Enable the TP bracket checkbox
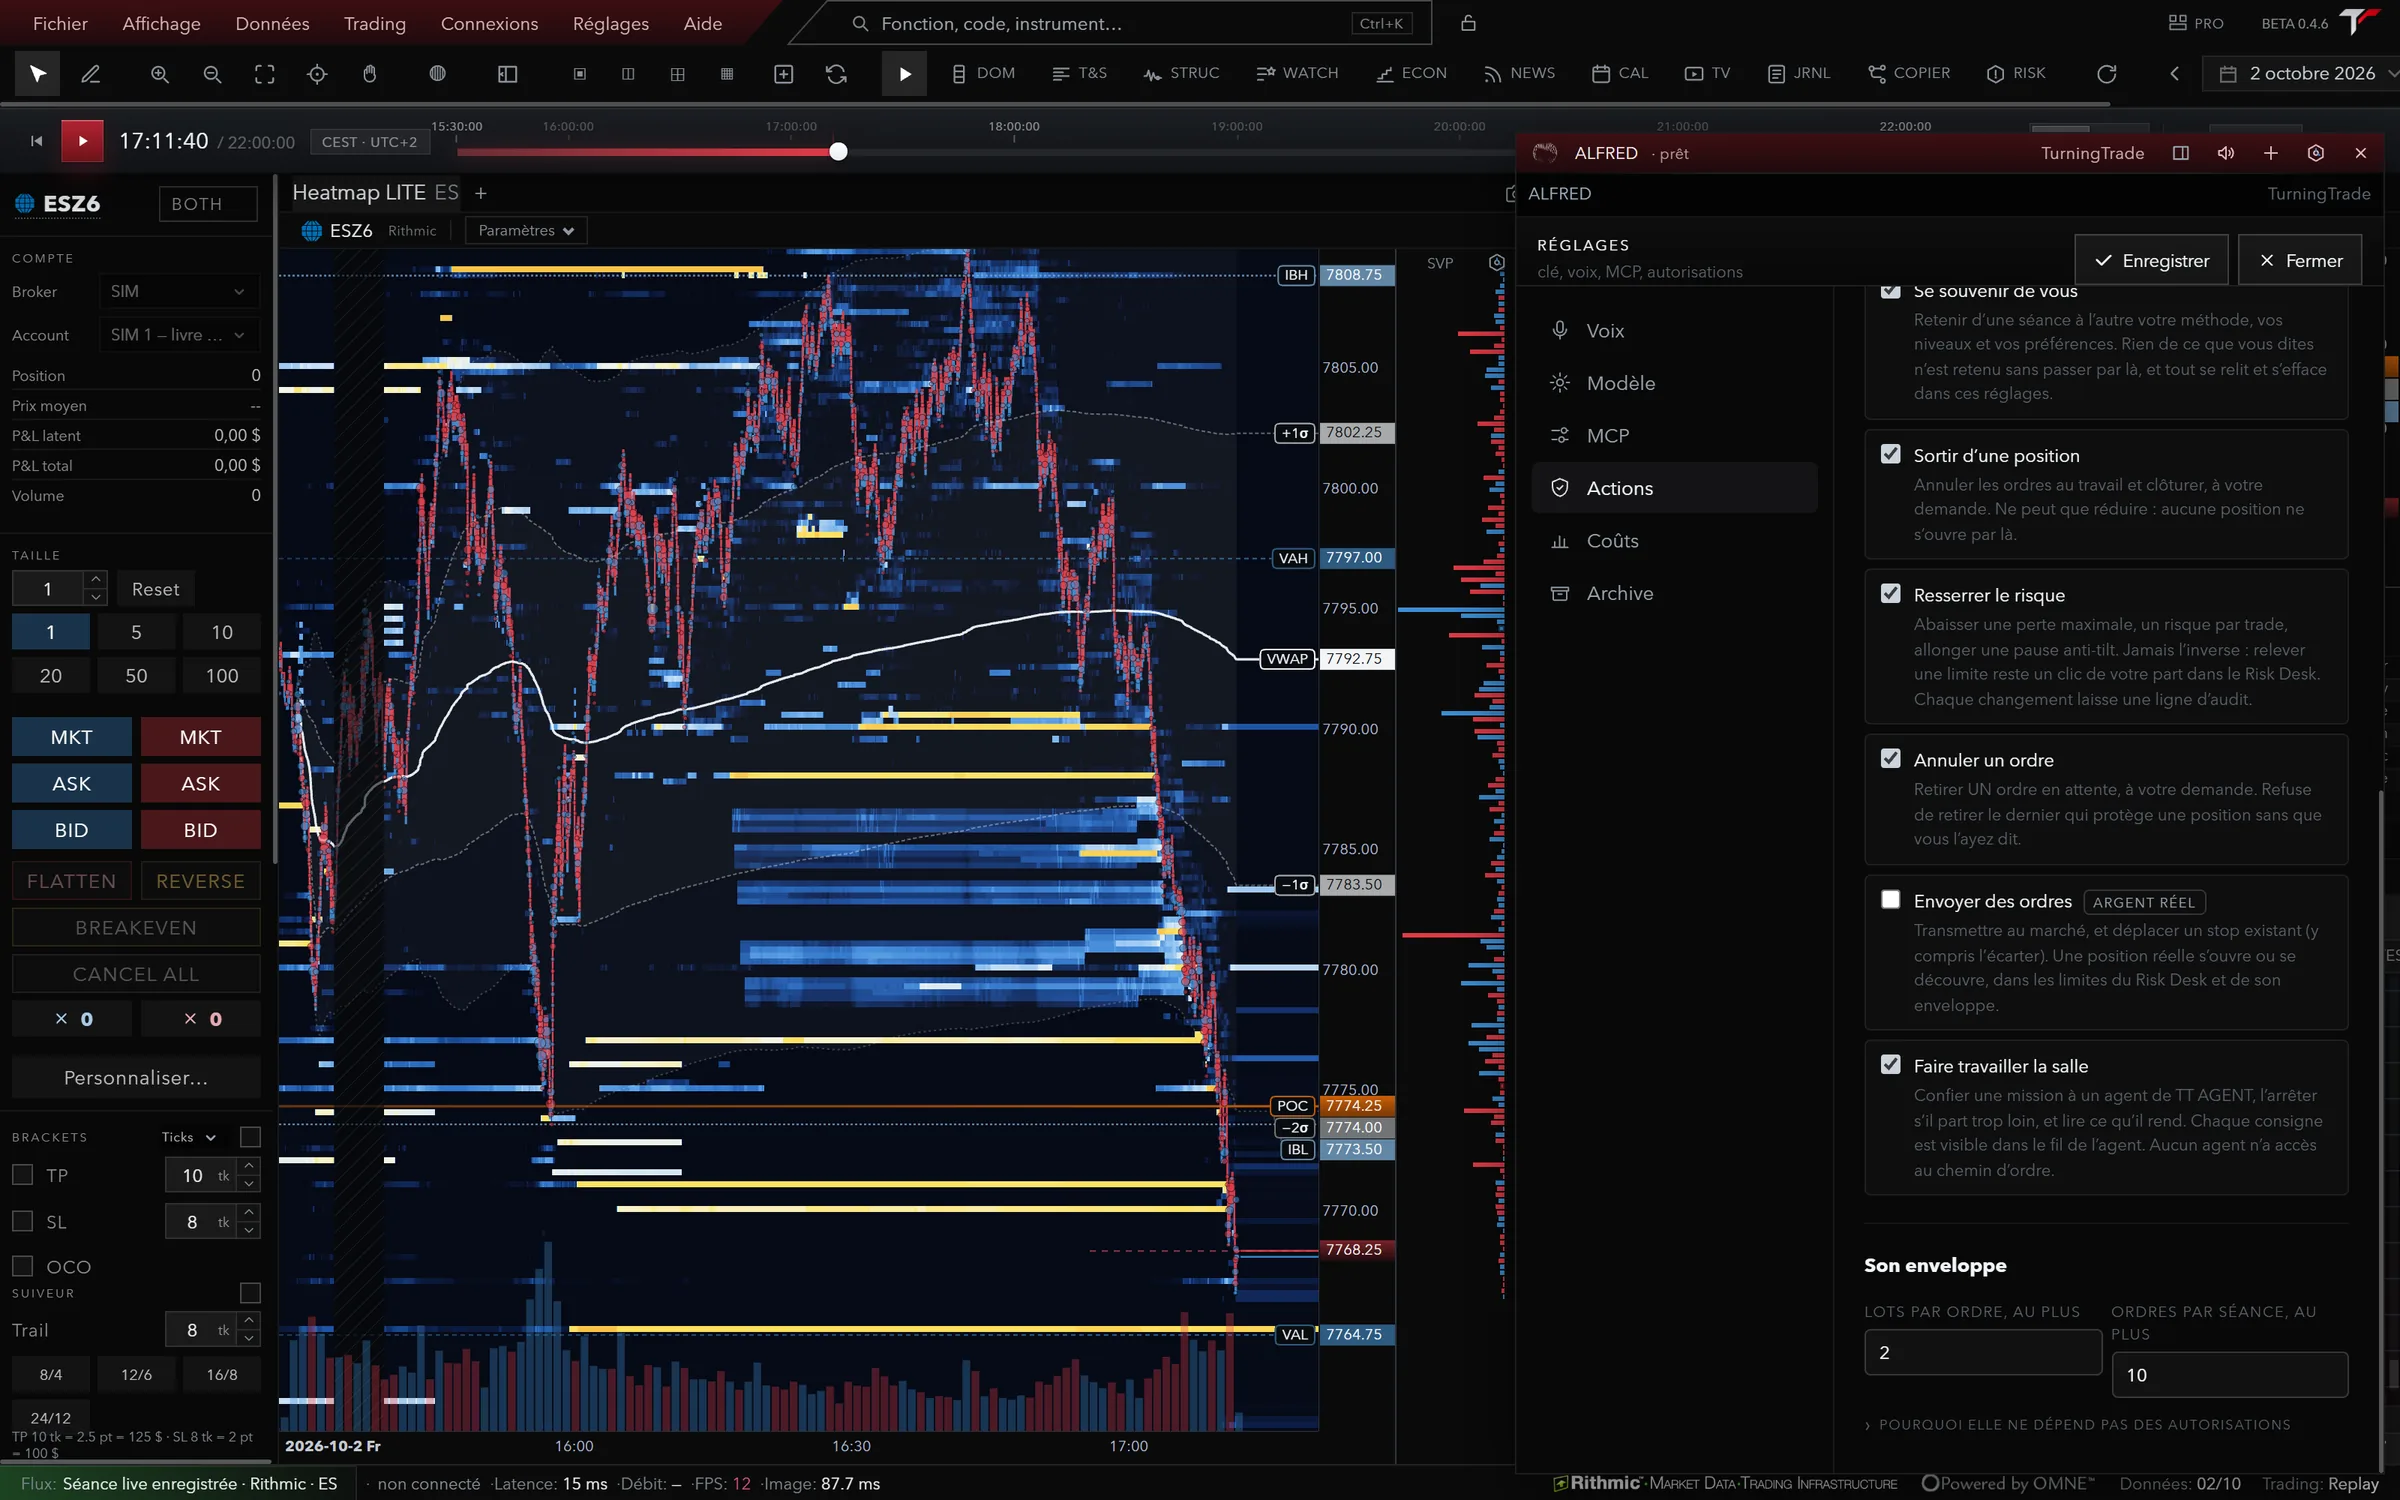Image resolution: width=2400 pixels, height=1500 pixels. pos(23,1175)
